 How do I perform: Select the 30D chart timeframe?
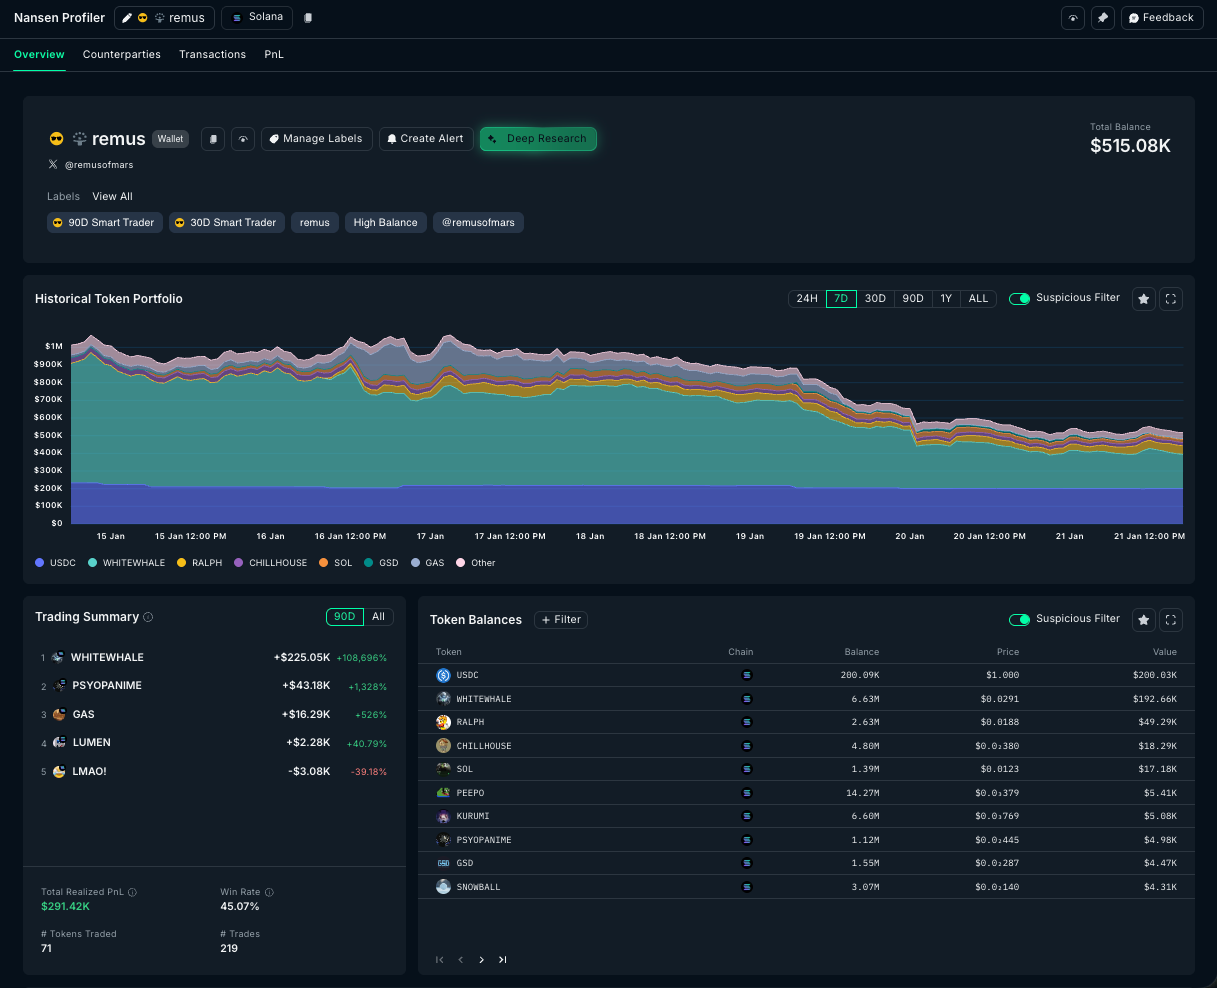click(875, 299)
